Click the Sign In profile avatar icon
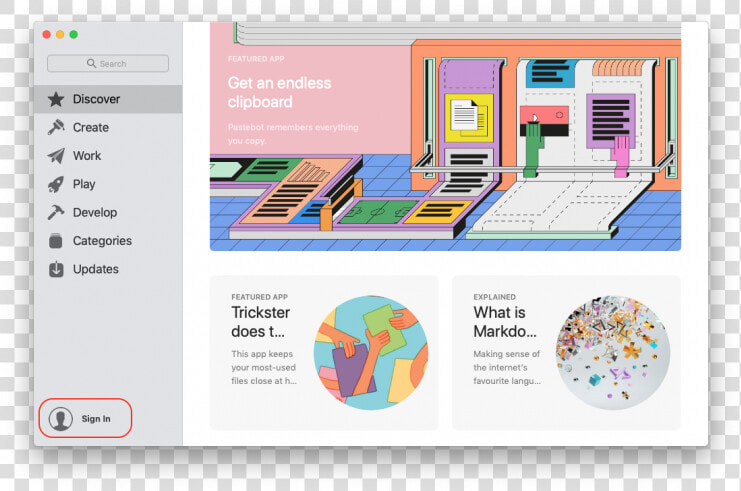This screenshot has height=491, width=741. (60, 419)
